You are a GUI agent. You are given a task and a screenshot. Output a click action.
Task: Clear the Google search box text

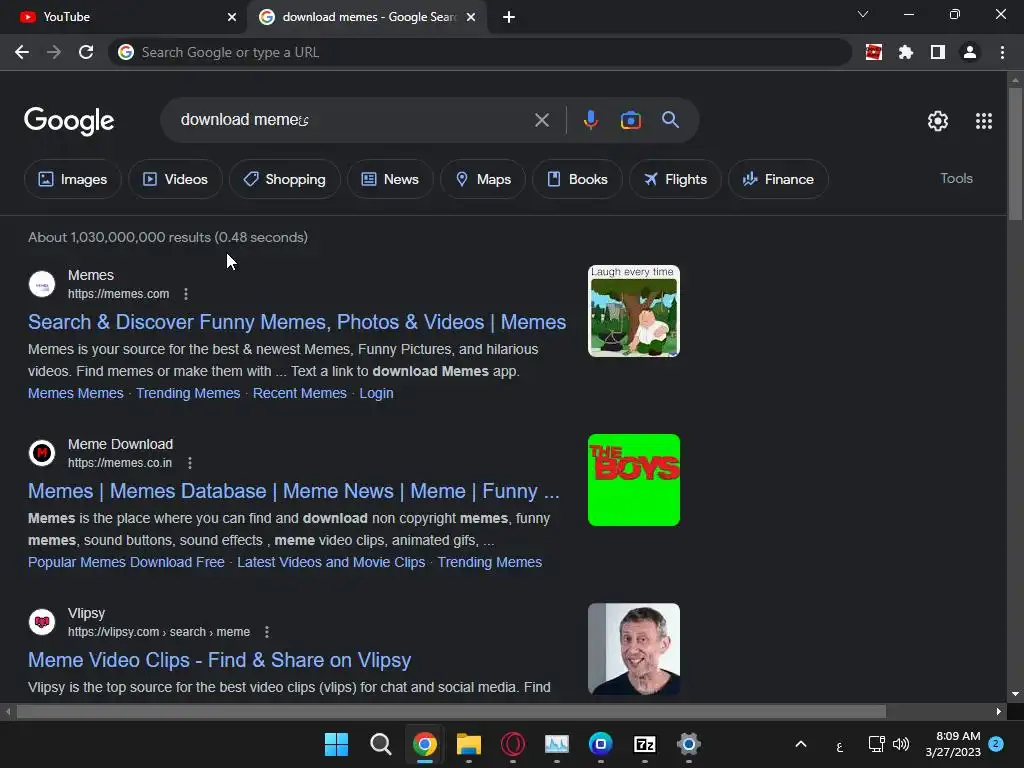[x=541, y=120]
